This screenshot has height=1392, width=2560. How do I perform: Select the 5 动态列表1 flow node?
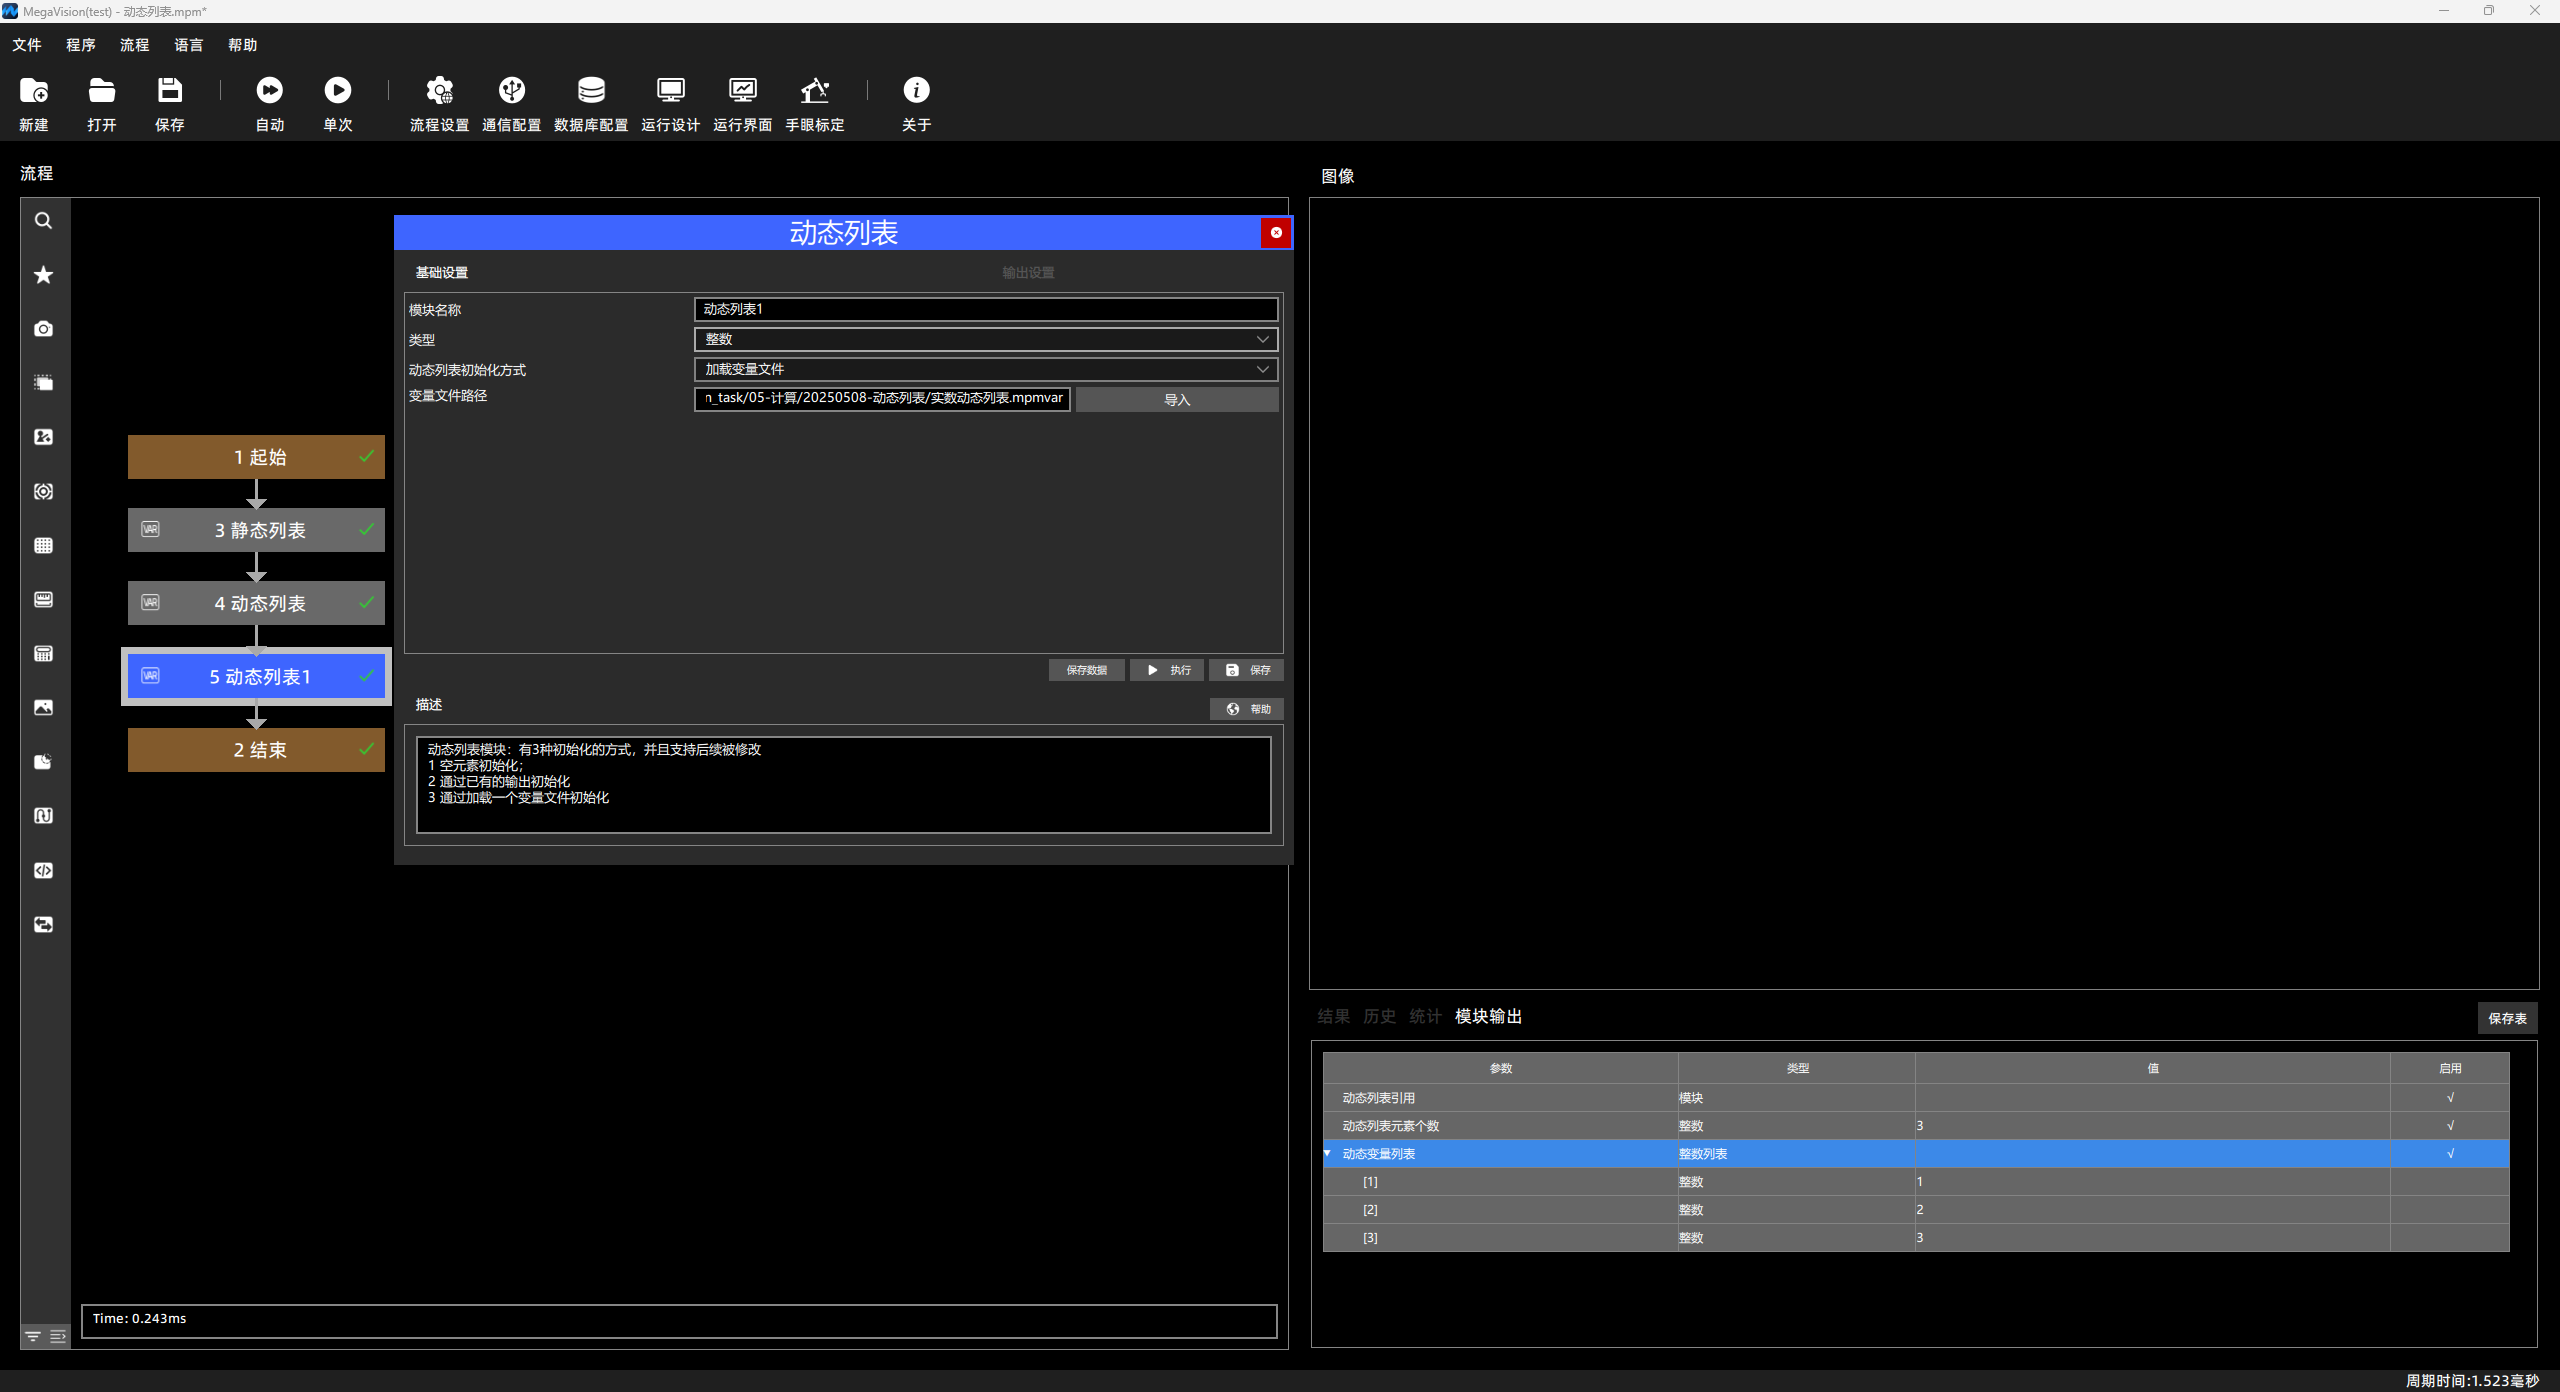point(256,677)
